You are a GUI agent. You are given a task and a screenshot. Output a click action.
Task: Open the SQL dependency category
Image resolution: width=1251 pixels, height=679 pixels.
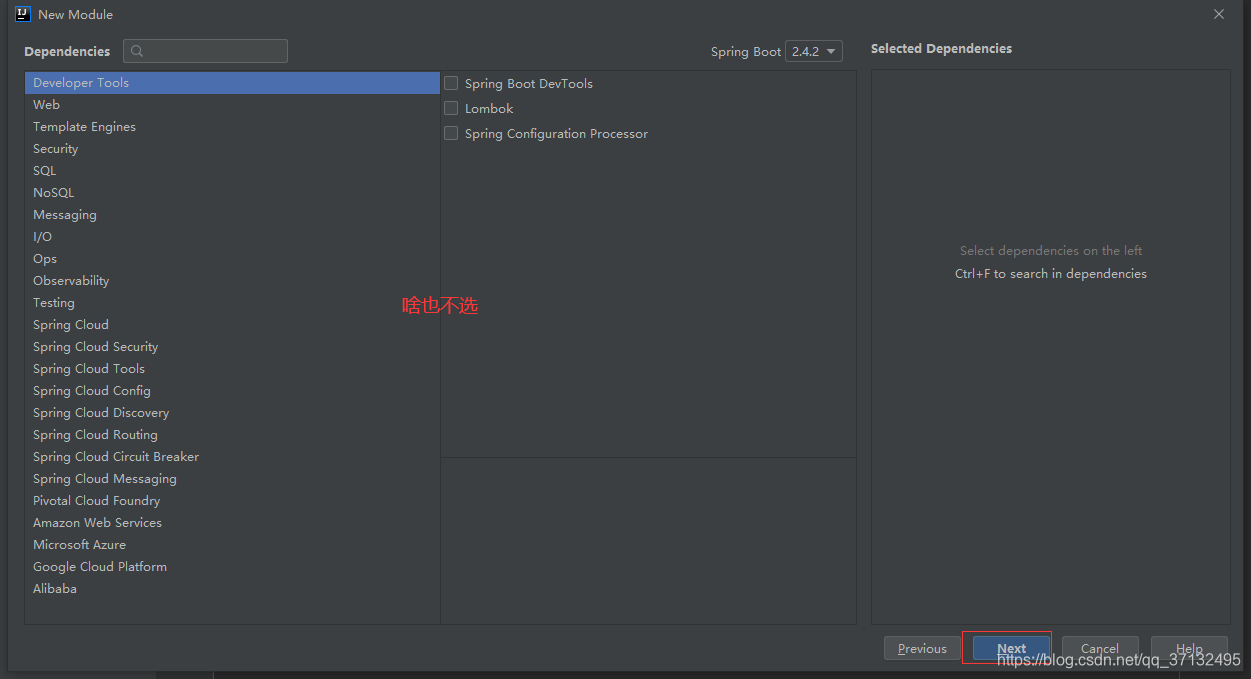pyautogui.click(x=232, y=171)
